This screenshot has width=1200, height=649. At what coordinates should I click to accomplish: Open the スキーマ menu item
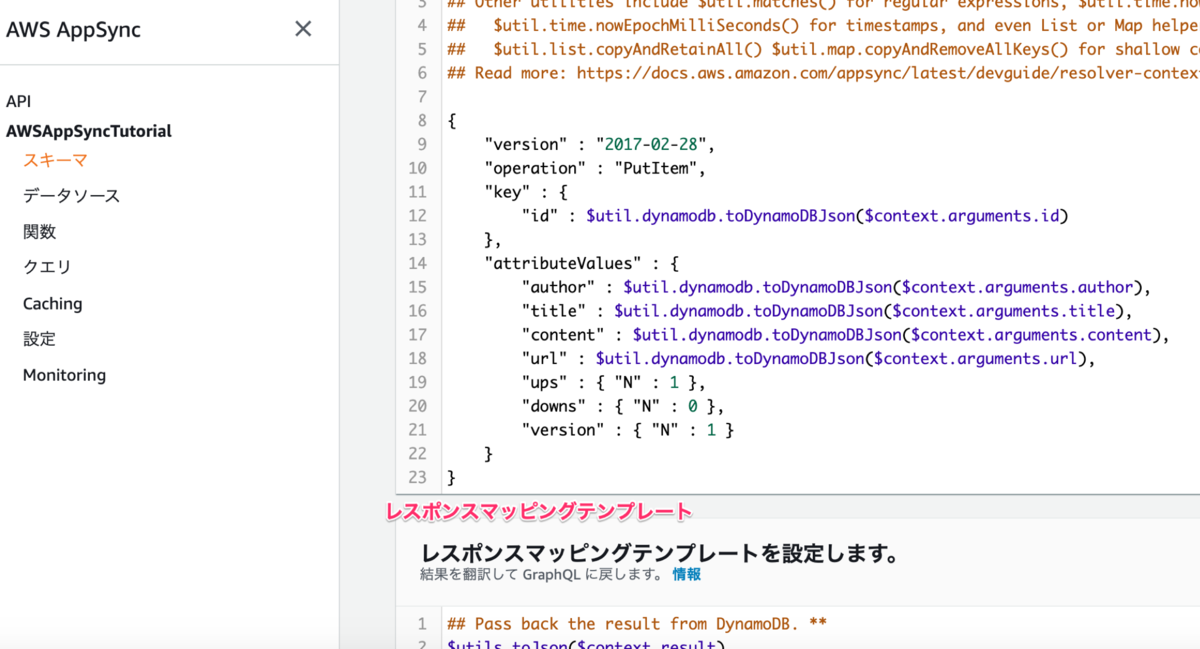(56, 160)
